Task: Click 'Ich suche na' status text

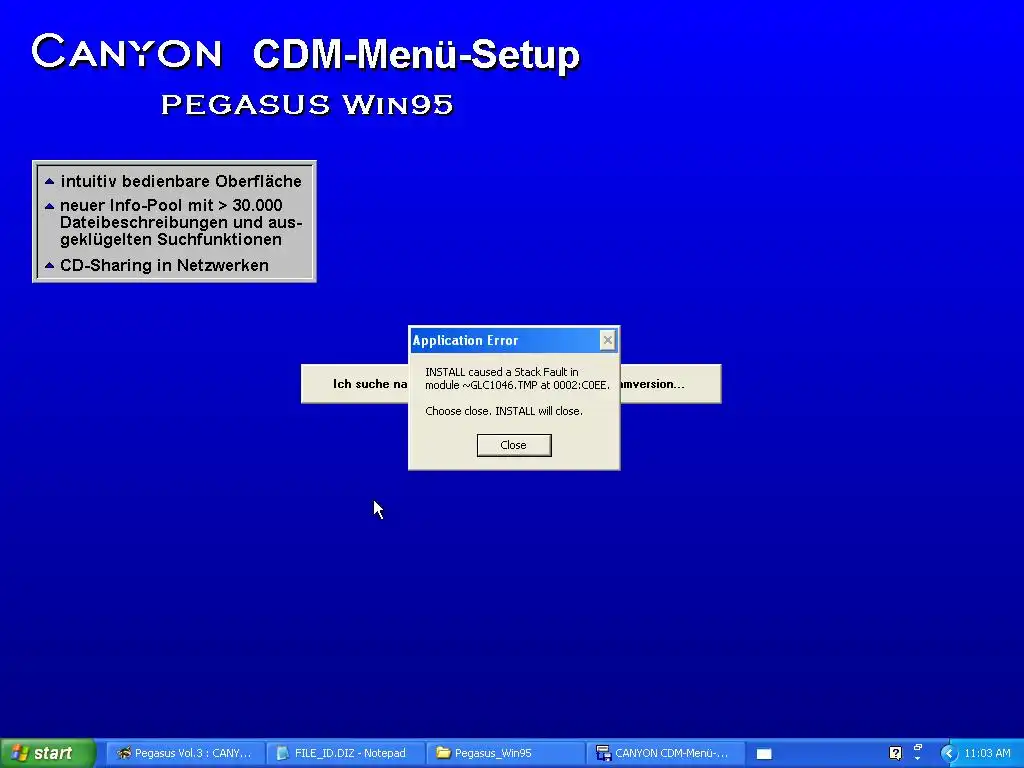Action: pyautogui.click(x=370, y=384)
